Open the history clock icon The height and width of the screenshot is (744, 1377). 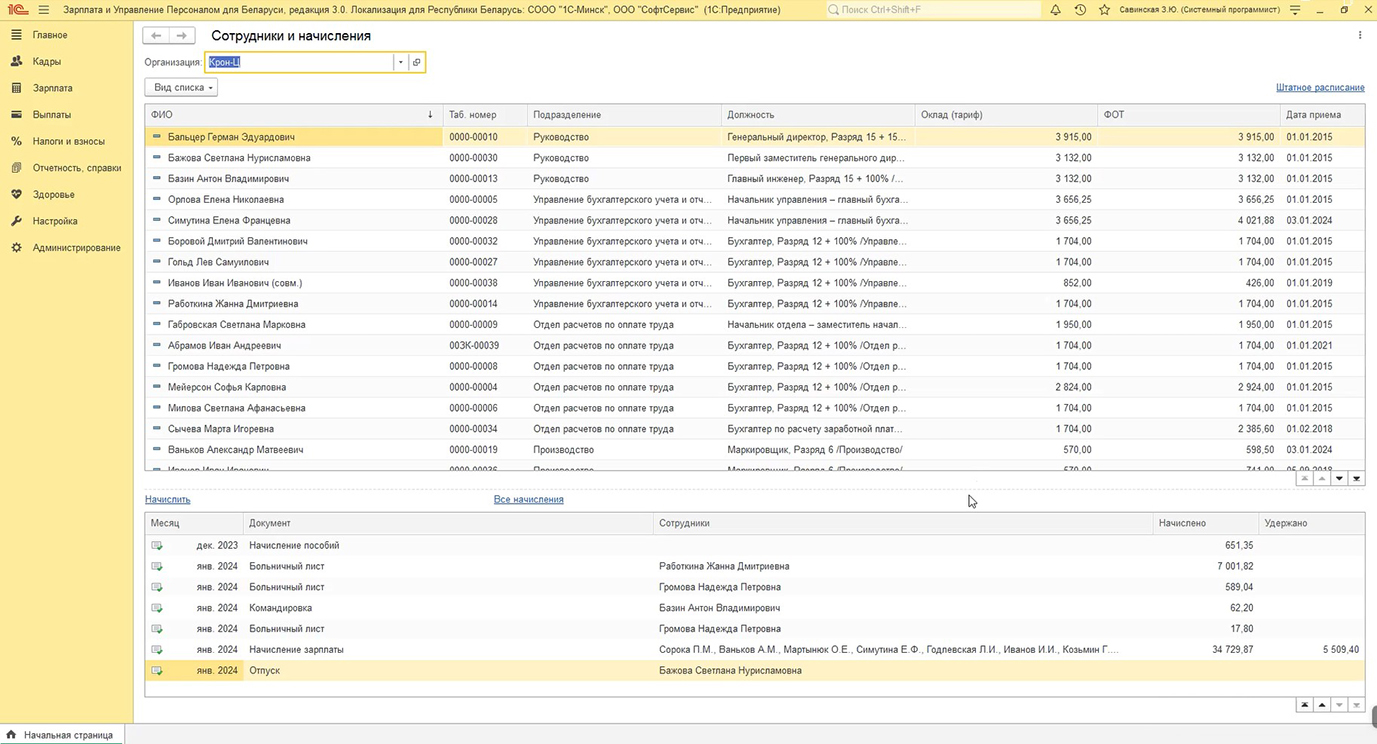tap(1080, 10)
